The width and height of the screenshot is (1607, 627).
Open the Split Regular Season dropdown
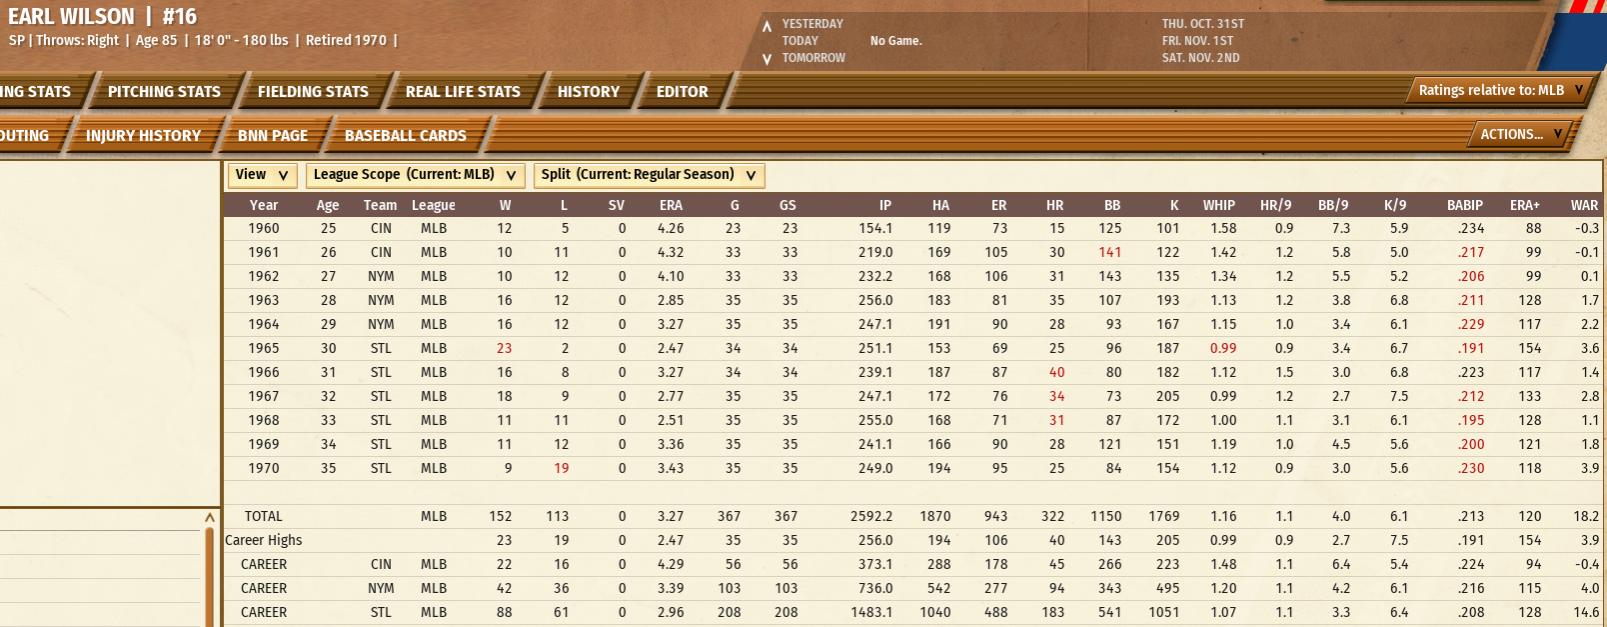[x=648, y=175]
